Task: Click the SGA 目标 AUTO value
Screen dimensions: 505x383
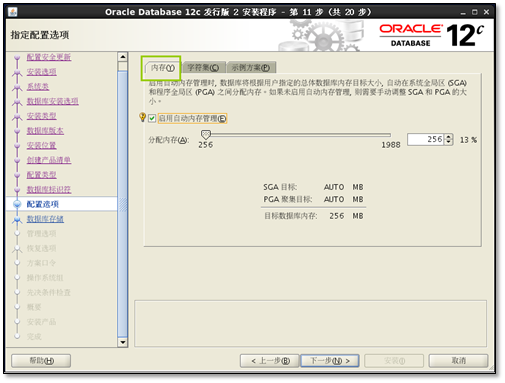Action: 334,187
